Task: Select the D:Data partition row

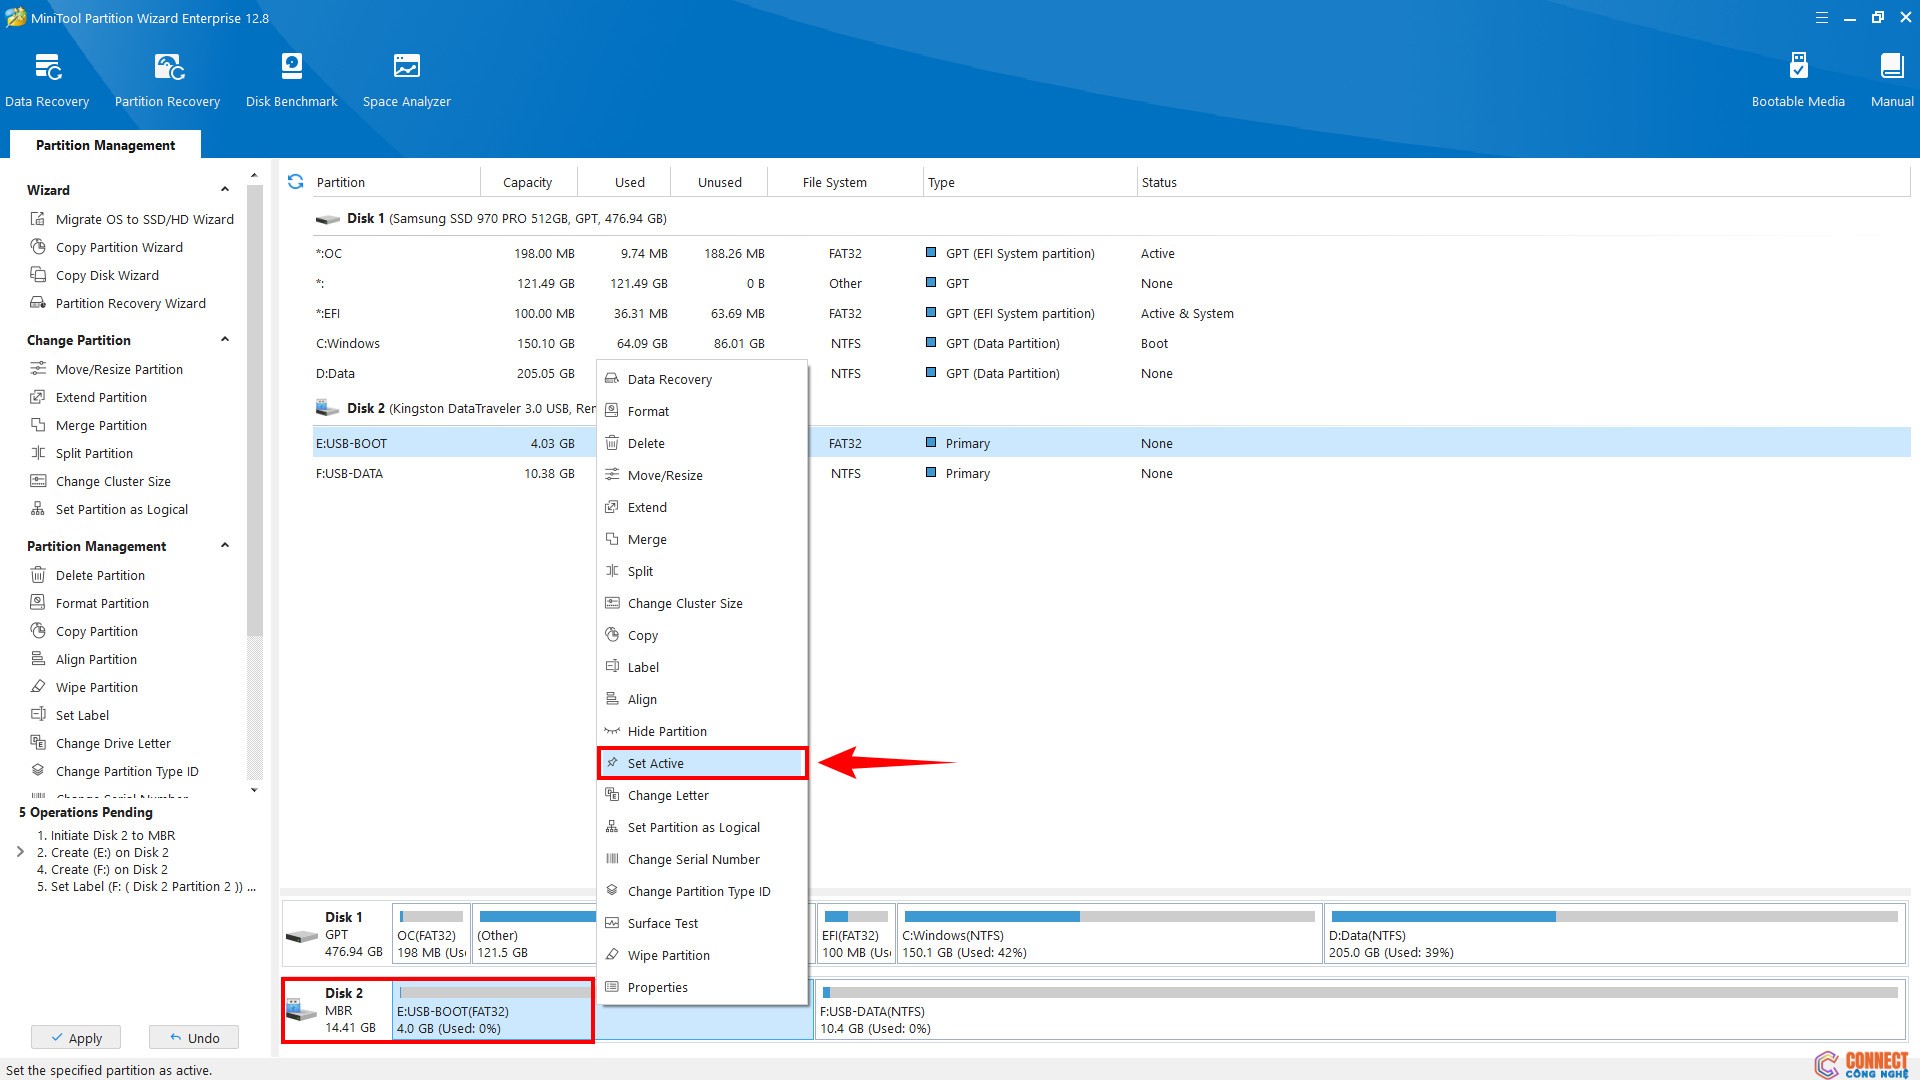Action: [1111, 373]
